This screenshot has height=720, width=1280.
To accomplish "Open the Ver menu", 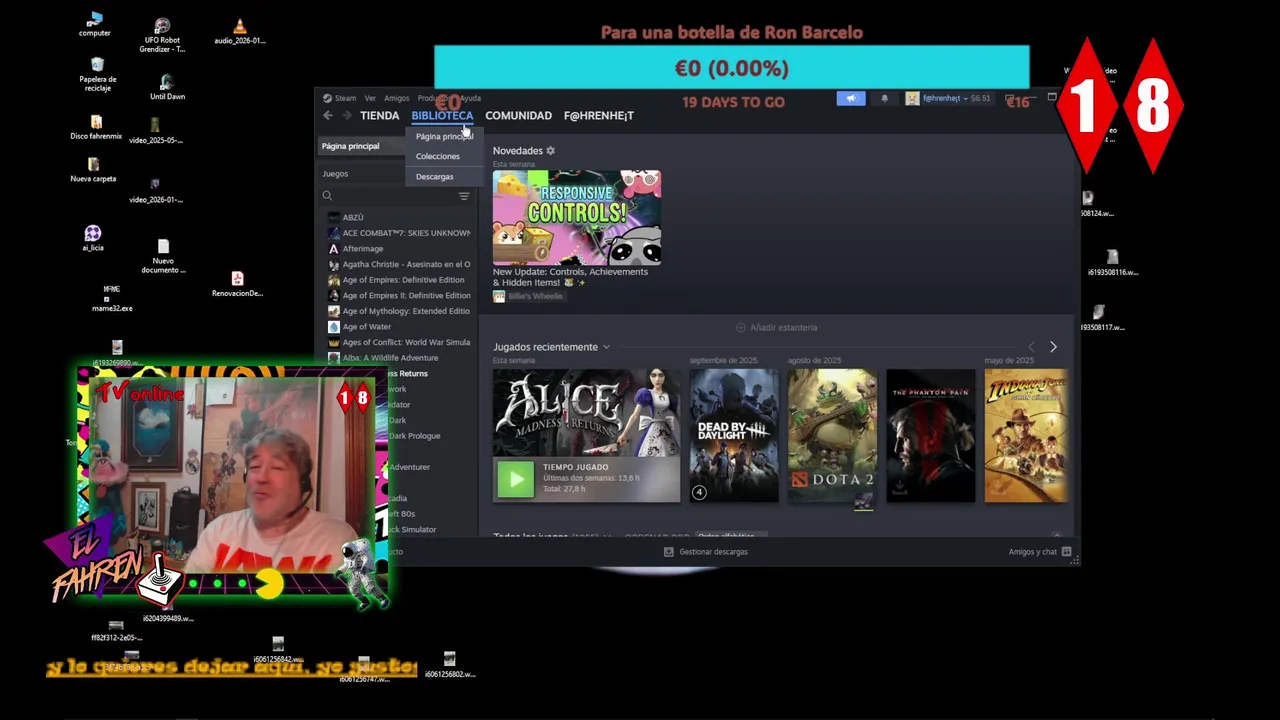I will tap(370, 98).
